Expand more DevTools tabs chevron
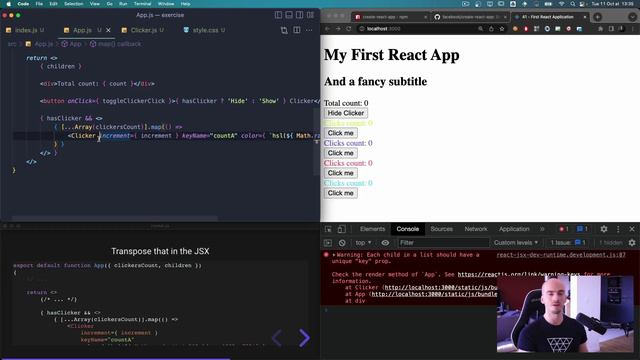Image resolution: width=640 pixels, height=360 pixels. [x=542, y=229]
